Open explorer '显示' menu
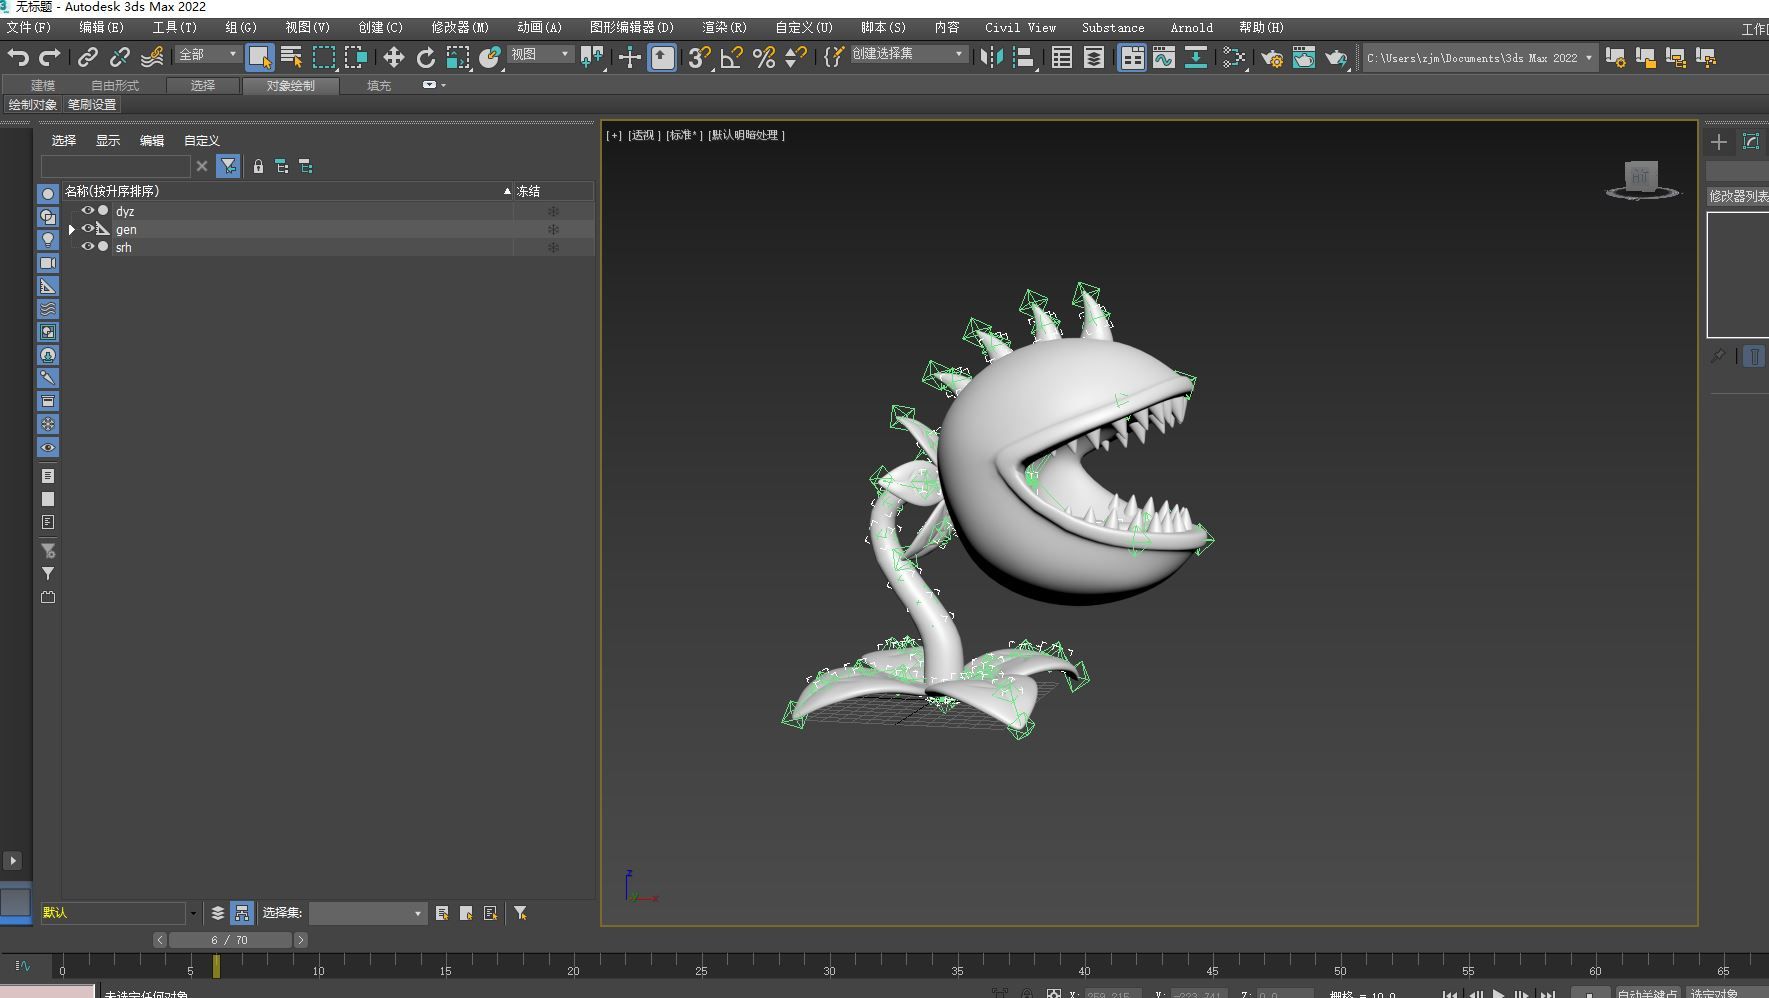Viewport: 1769px width, 998px height. [108, 140]
